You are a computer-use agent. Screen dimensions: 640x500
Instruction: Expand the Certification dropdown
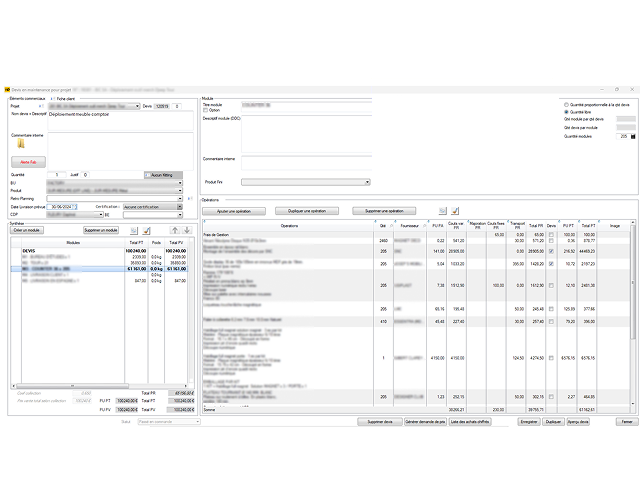point(180,207)
